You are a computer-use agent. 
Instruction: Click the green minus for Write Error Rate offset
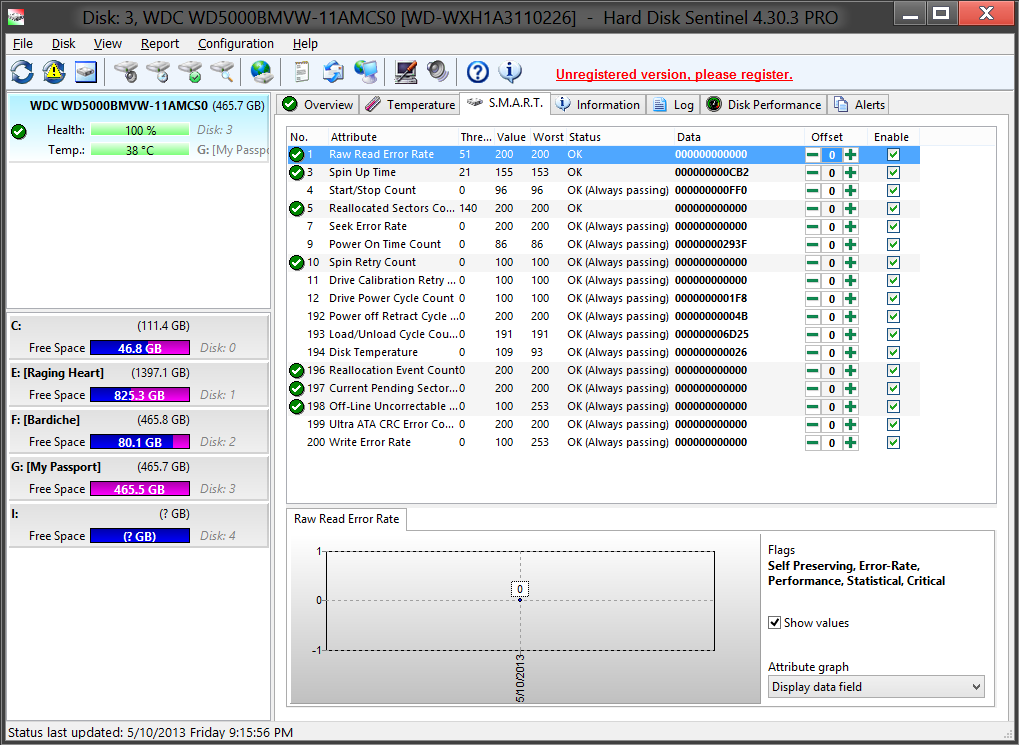pyautogui.click(x=812, y=443)
